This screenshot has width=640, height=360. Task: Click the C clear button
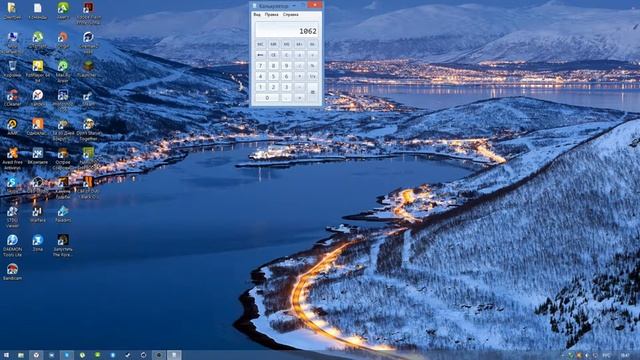[287, 55]
